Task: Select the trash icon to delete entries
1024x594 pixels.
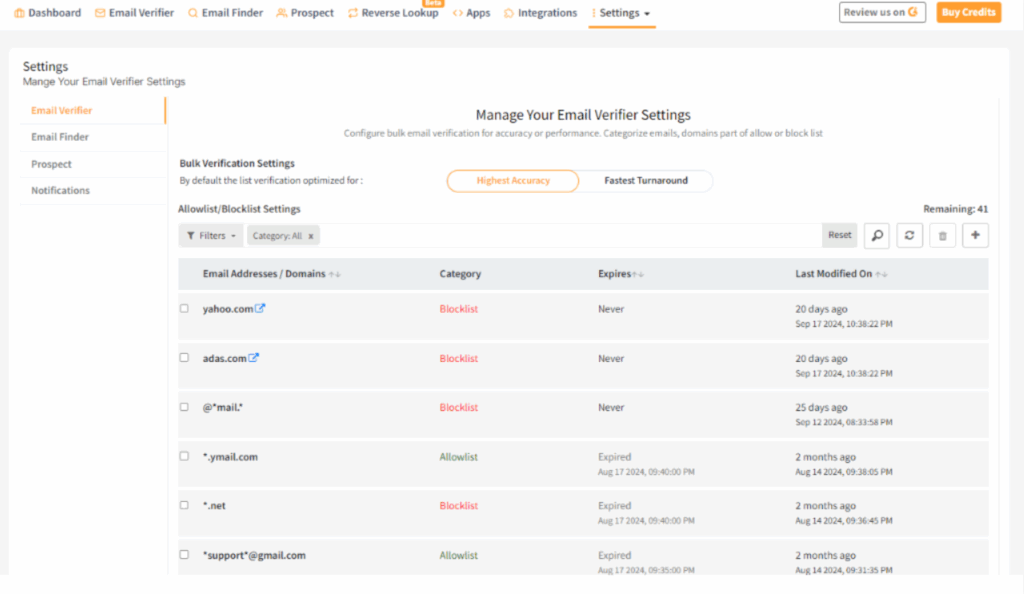Action: (942, 235)
